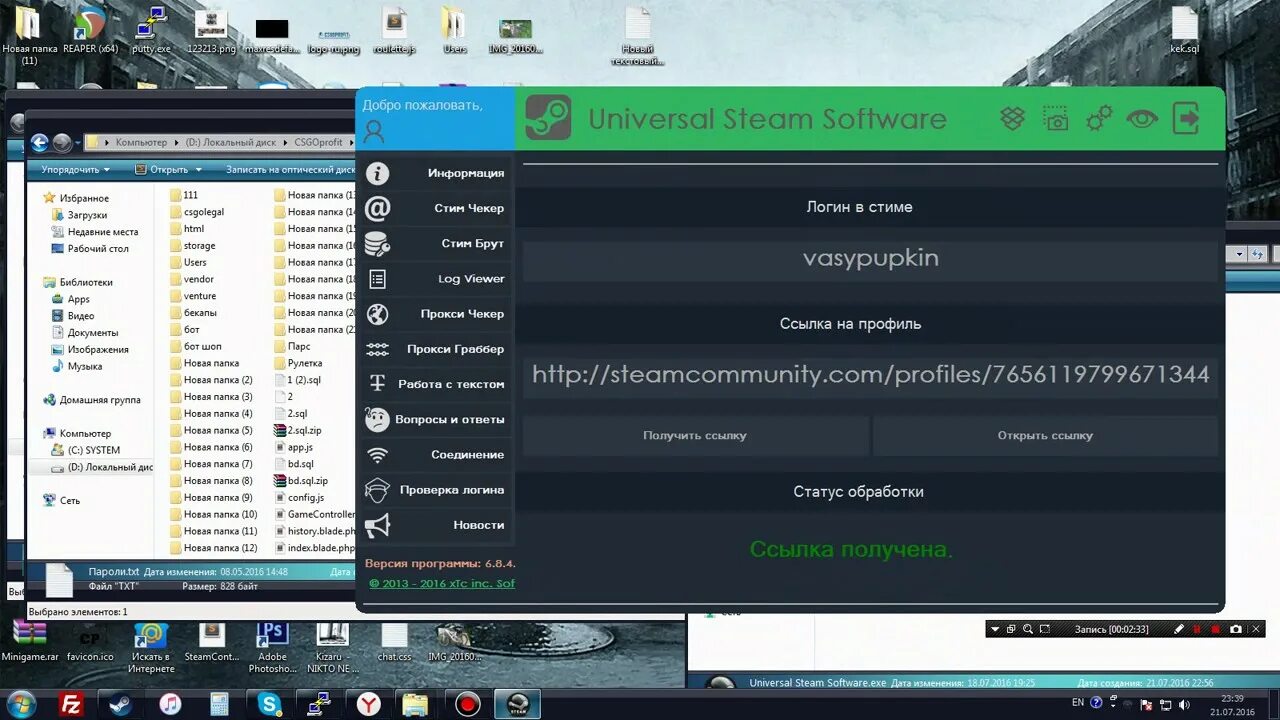Open Skype from taskbar
Viewport: 1280px width, 720px height.
(269, 704)
